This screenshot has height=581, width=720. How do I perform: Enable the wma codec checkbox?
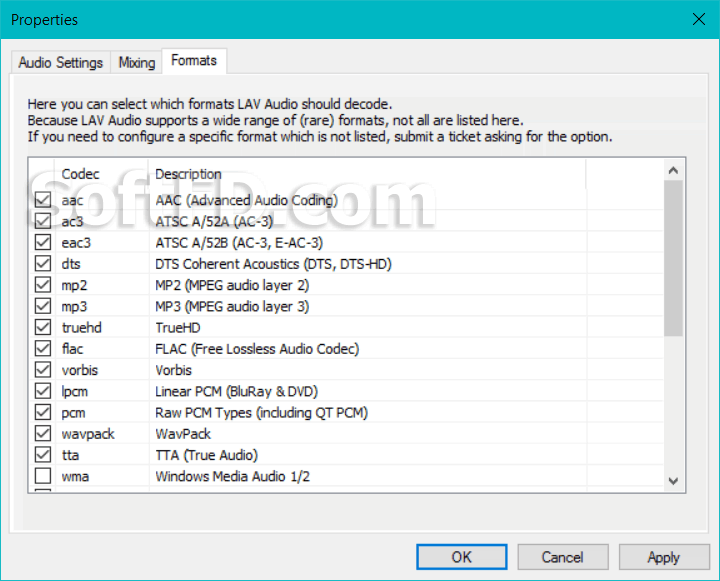pos(43,476)
